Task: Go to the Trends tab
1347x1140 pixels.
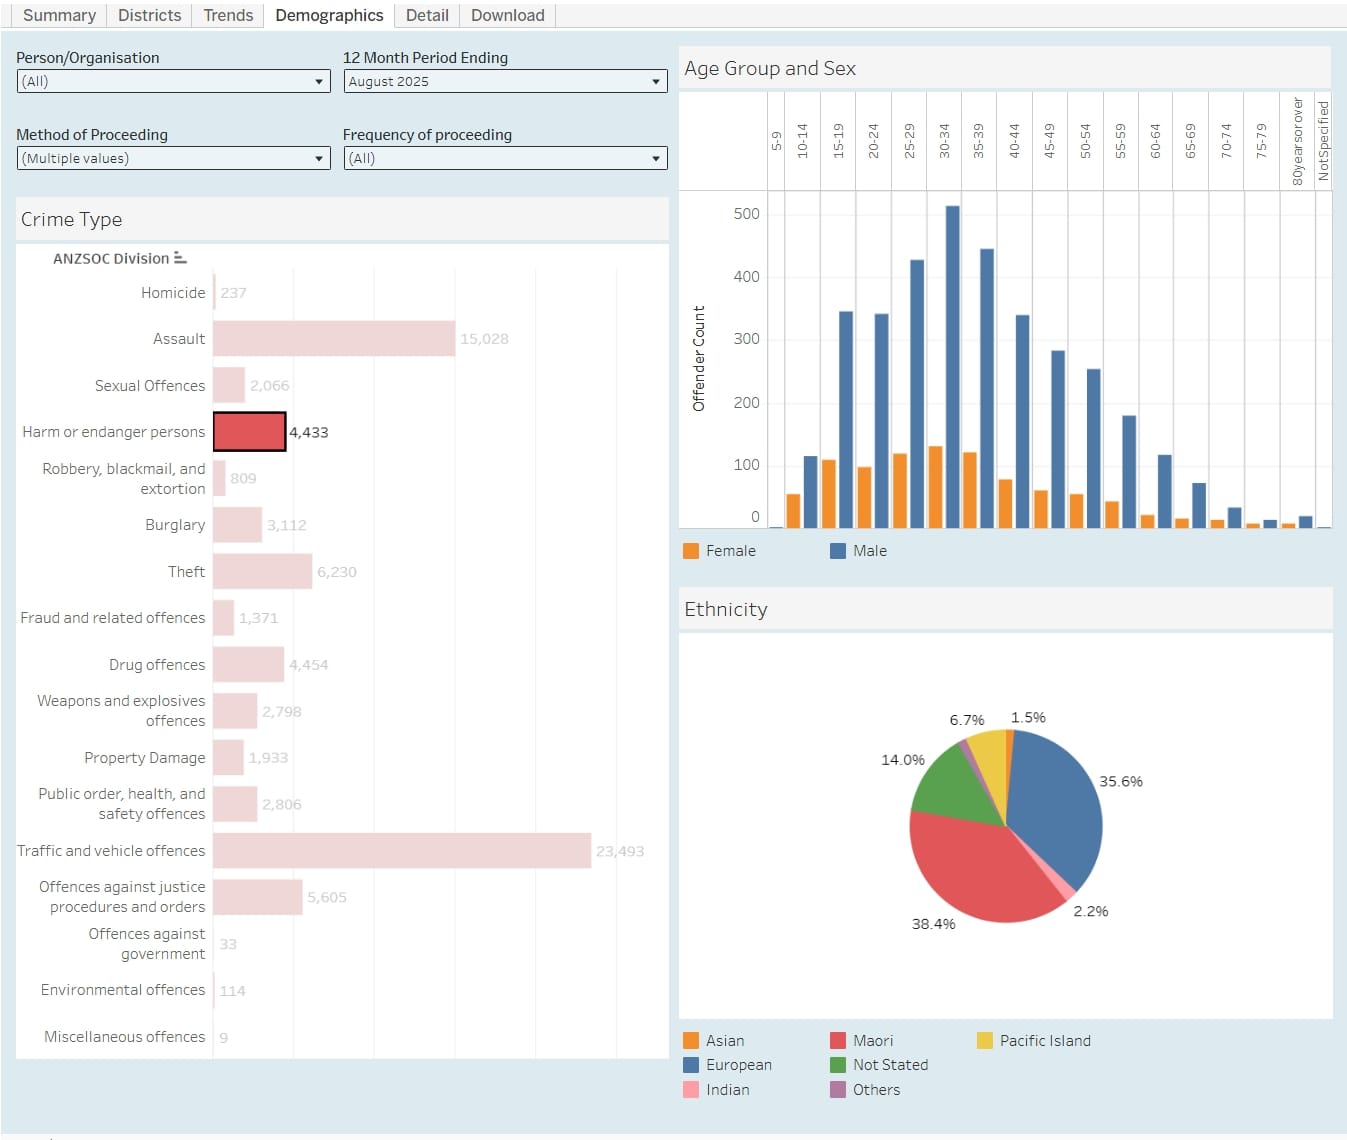Action: point(228,15)
